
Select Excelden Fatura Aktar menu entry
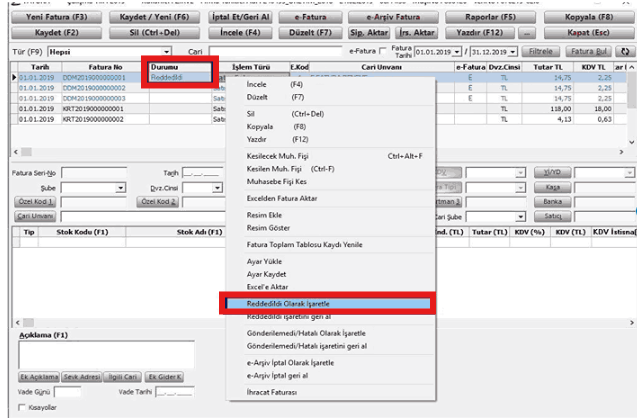[331, 198]
